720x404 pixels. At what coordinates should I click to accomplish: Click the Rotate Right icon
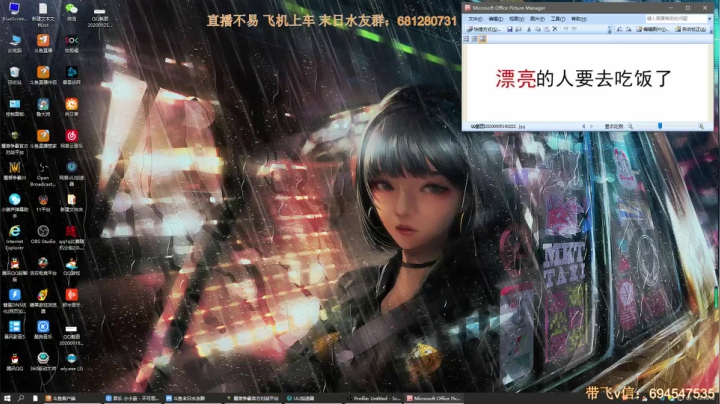pos(628,29)
